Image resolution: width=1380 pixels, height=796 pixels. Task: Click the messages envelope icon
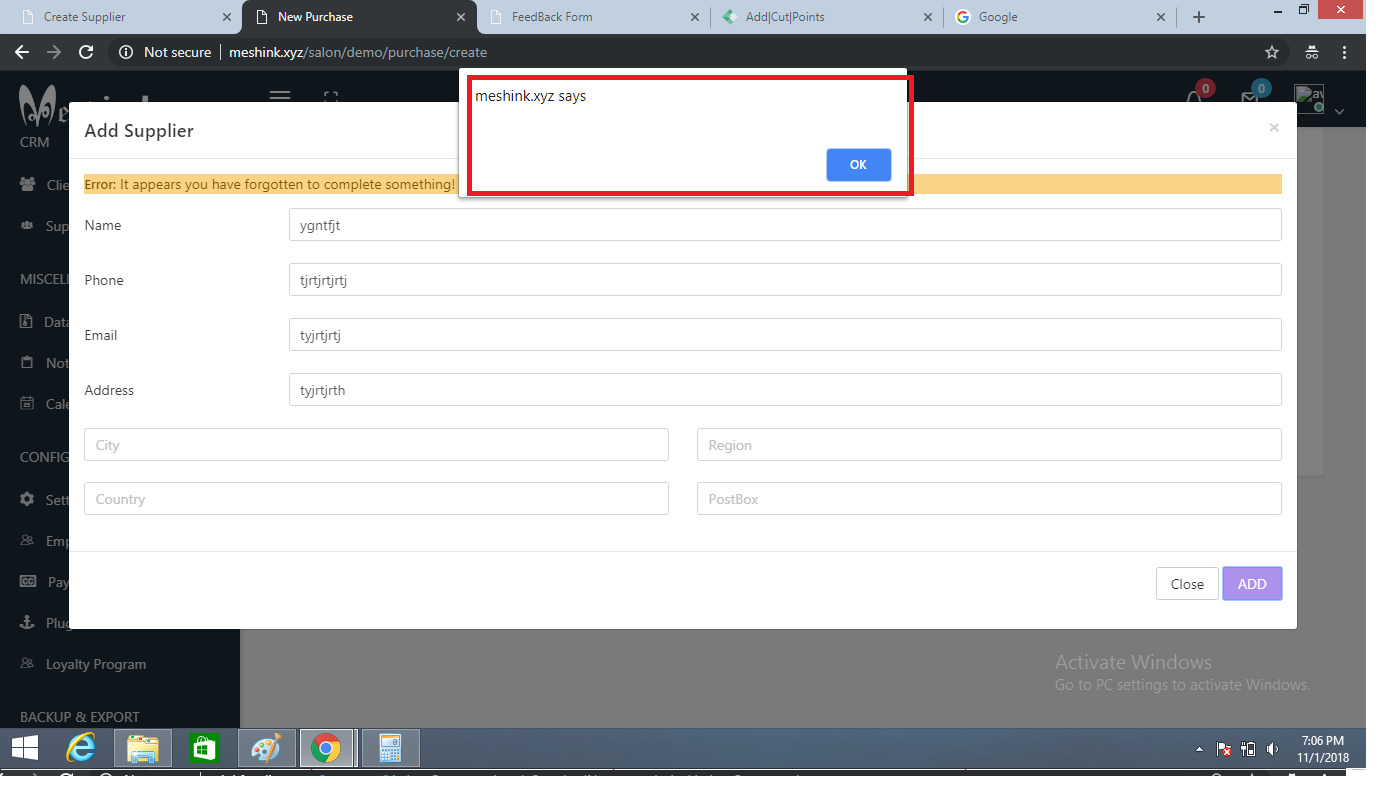pyautogui.click(x=1249, y=98)
